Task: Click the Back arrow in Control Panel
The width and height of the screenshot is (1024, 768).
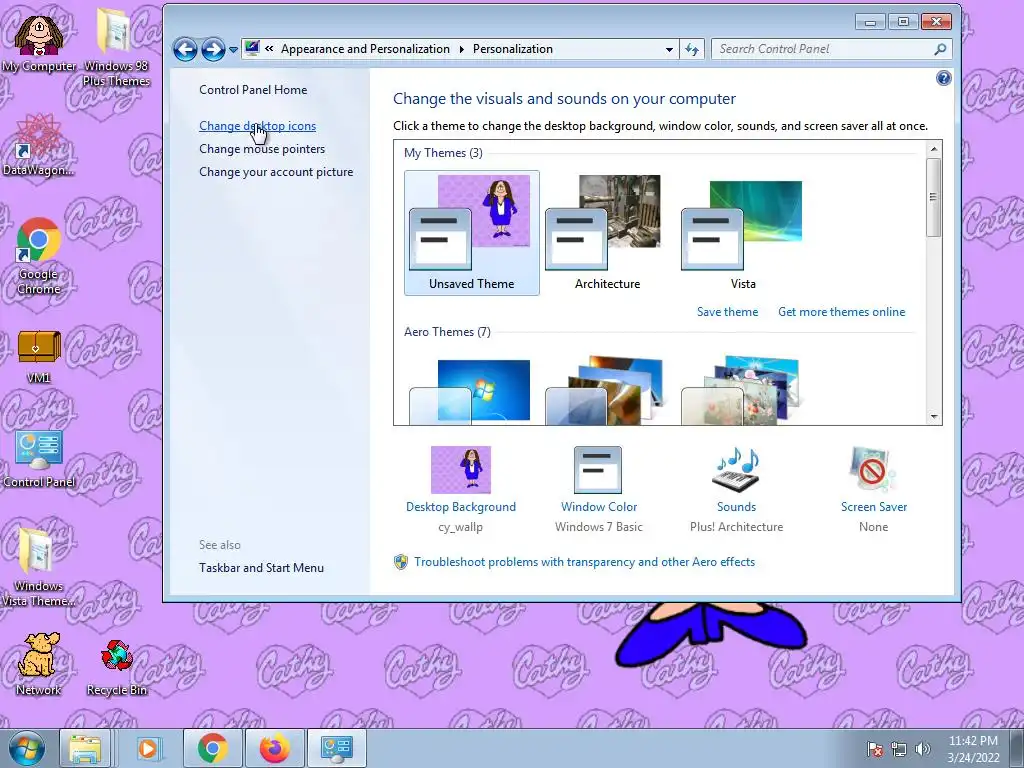Action: pos(185,49)
